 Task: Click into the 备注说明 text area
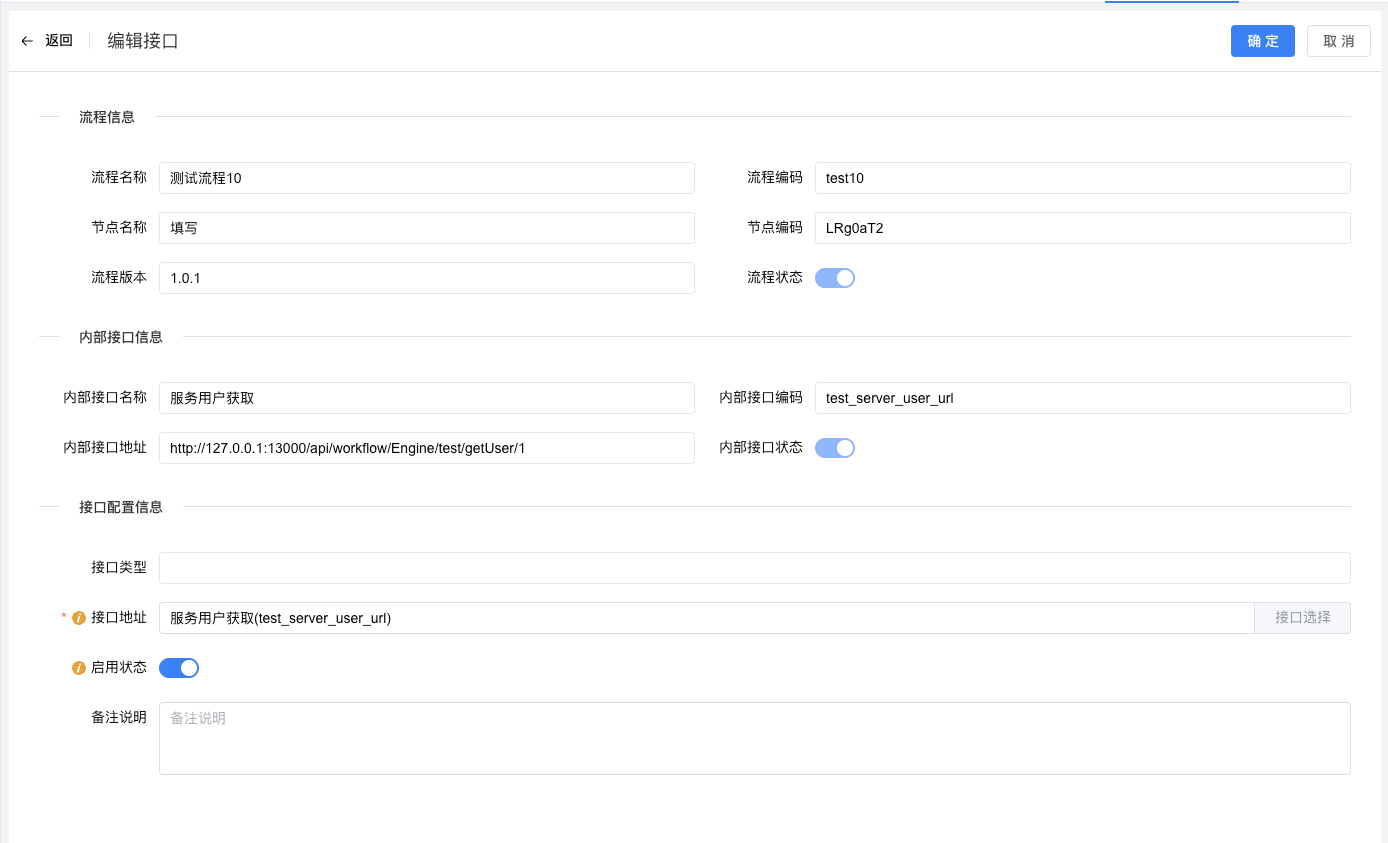[754, 738]
